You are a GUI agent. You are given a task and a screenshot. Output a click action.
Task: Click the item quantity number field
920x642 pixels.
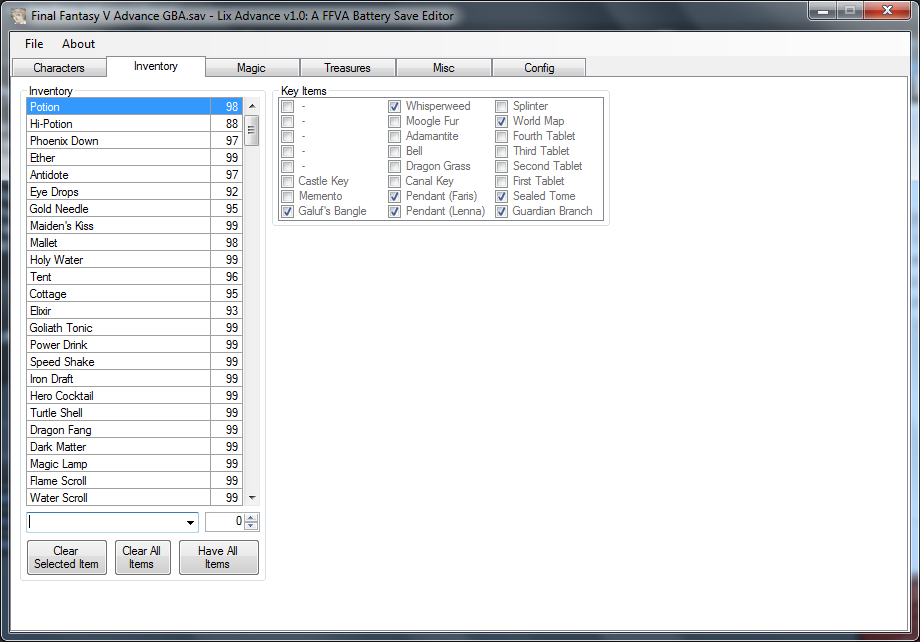point(225,522)
